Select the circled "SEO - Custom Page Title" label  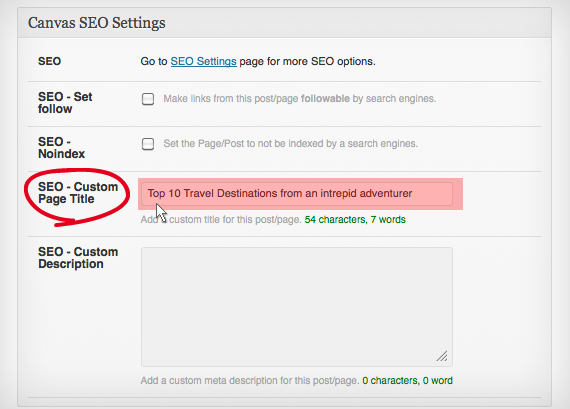pos(78,193)
